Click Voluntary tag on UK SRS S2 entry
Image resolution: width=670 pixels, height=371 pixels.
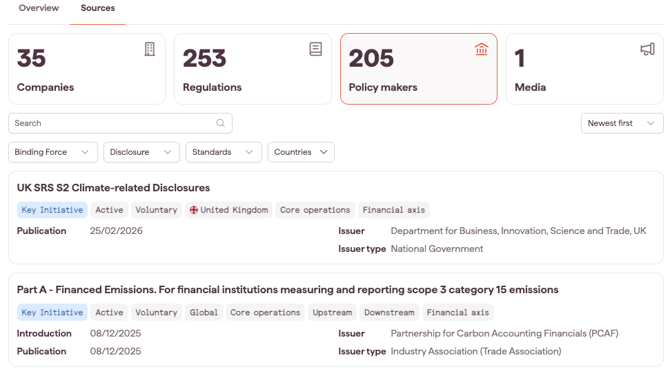(x=156, y=210)
